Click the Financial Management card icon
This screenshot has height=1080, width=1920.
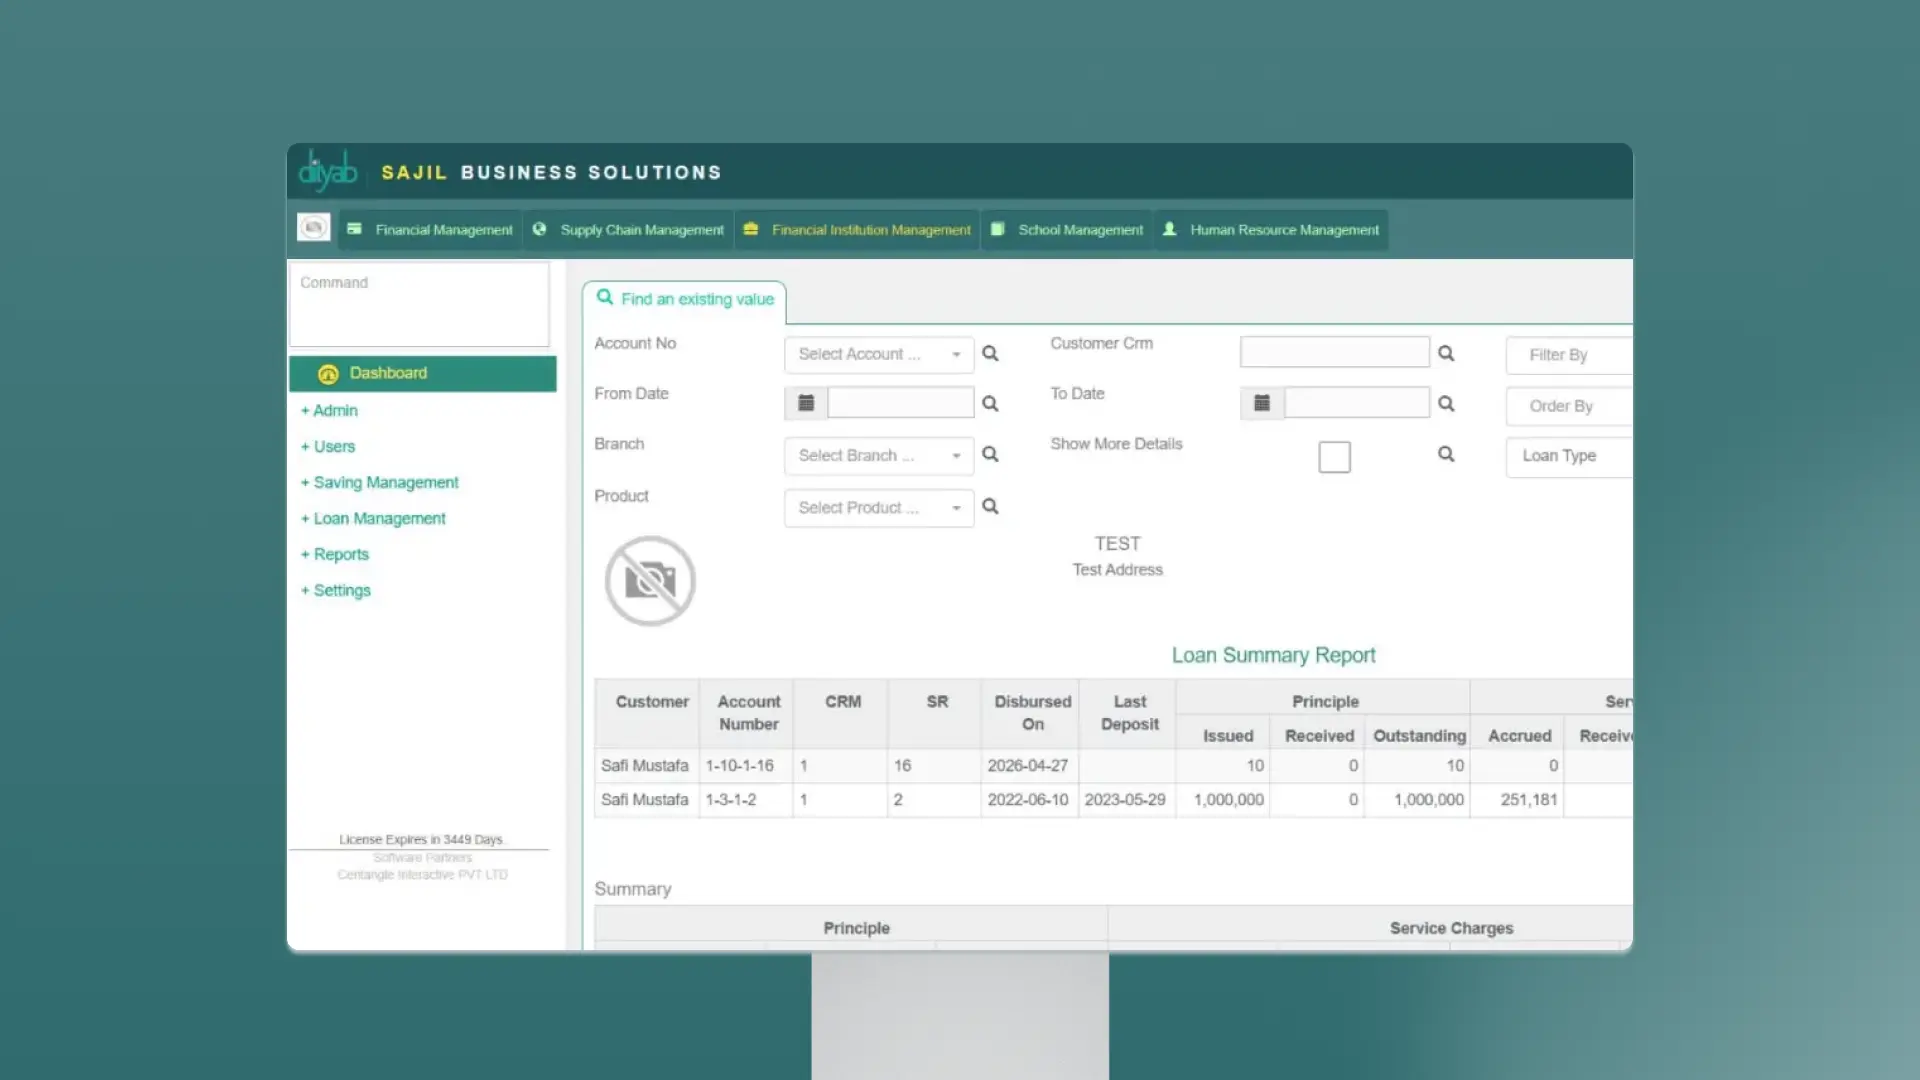pyautogui.click(x=354, y=229)
